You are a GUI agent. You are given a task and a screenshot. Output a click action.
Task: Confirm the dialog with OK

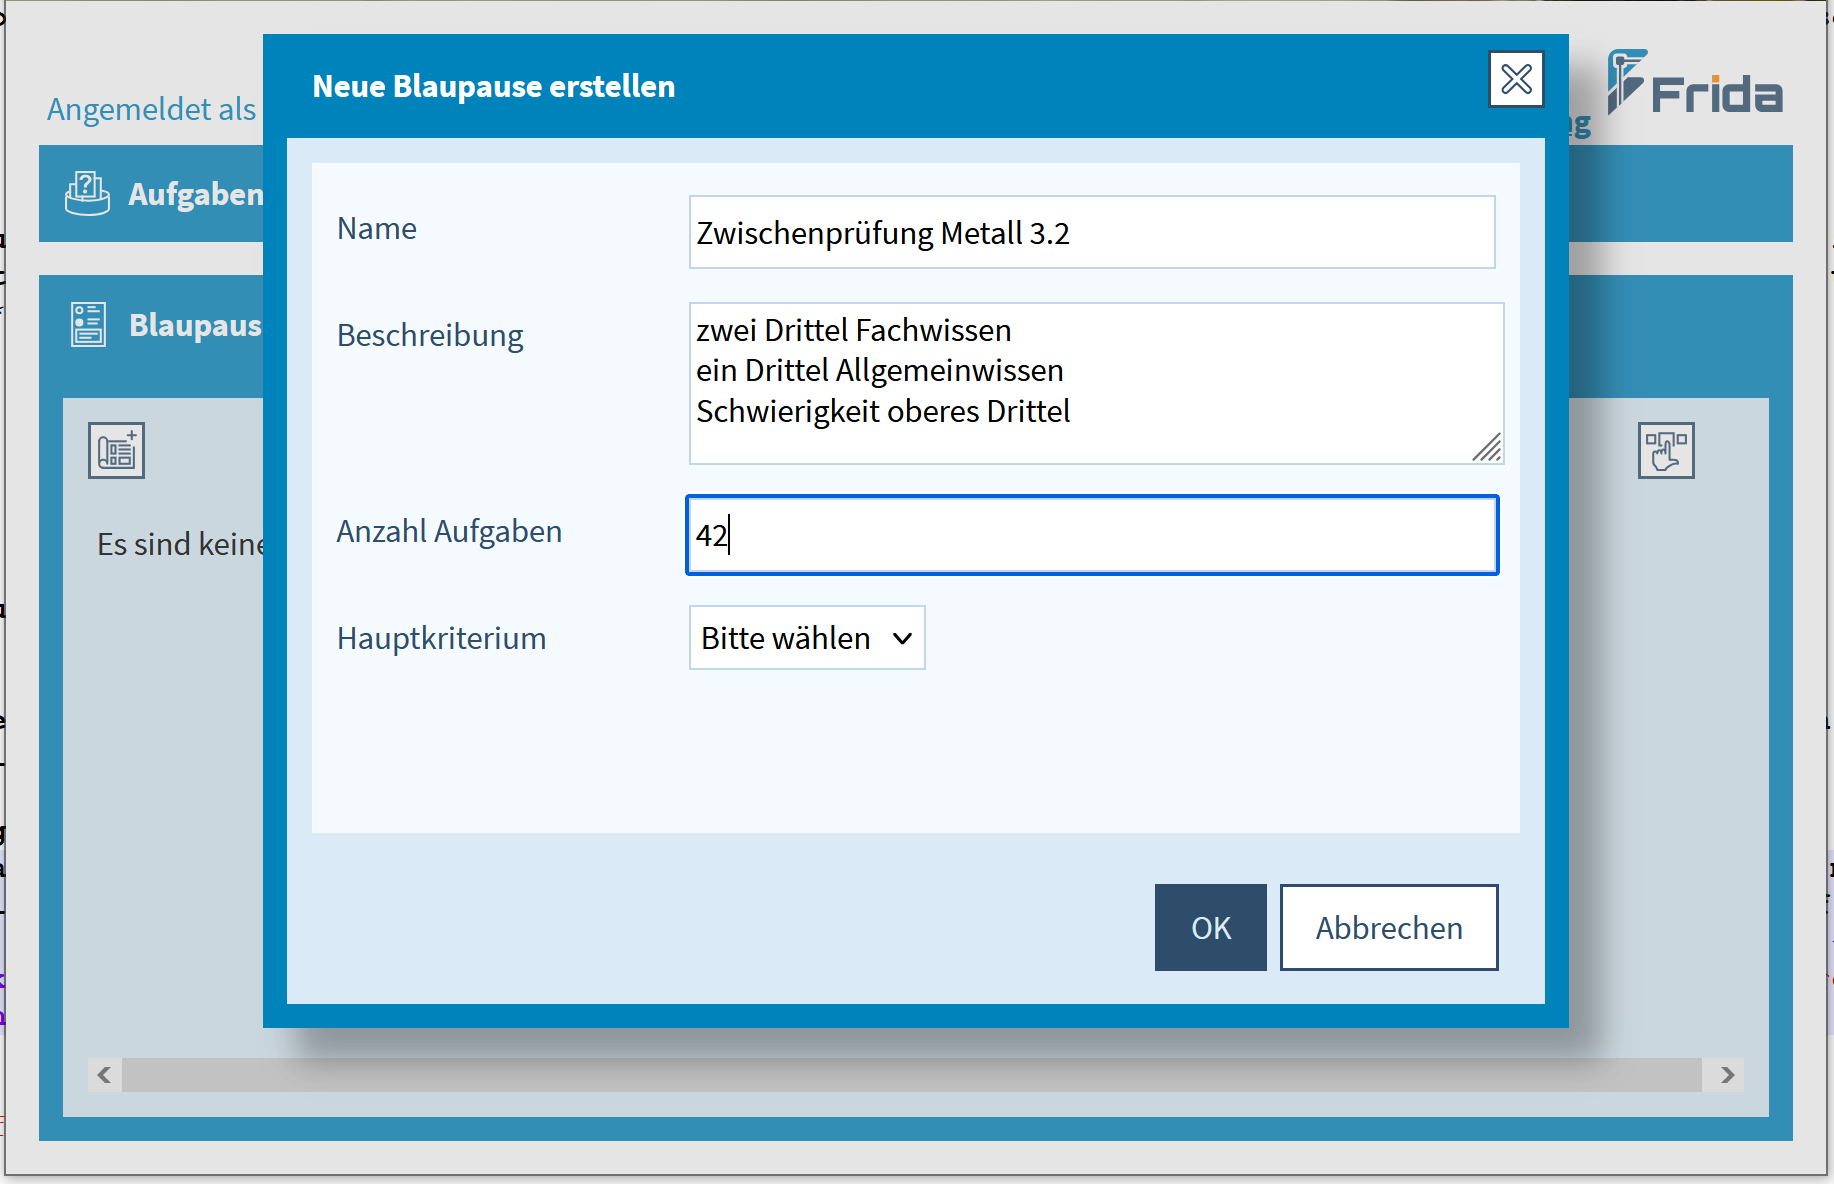coord(1210,928)
